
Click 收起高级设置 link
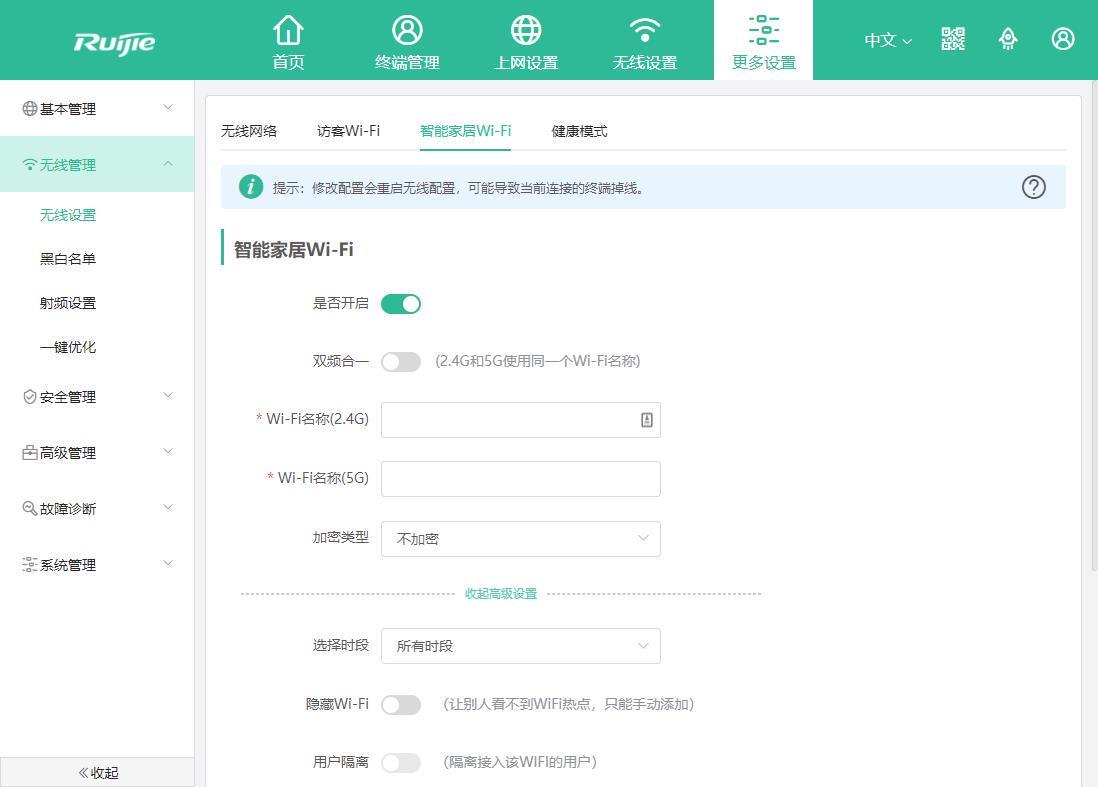(501, 594)
